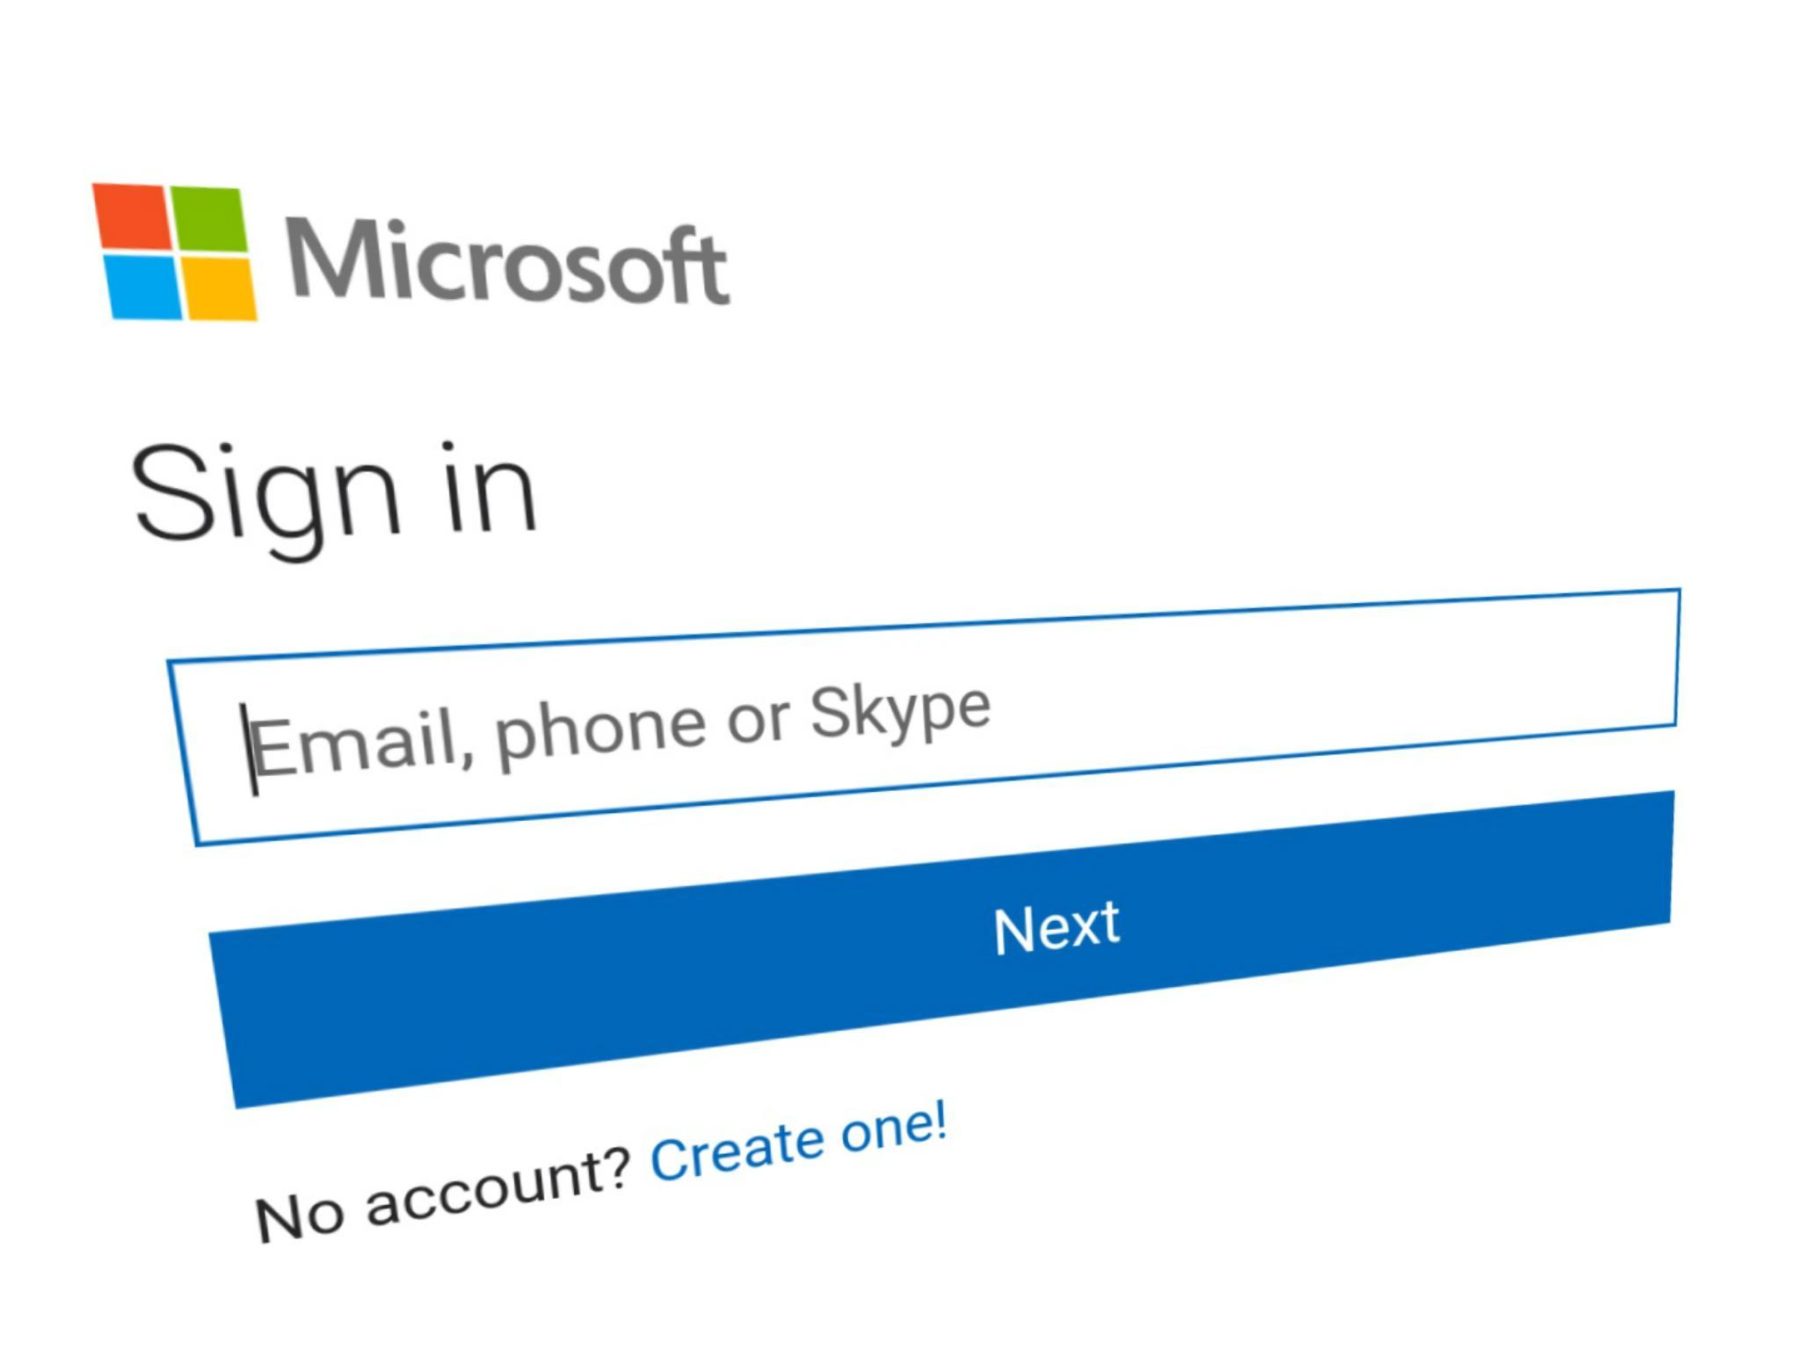Click the blue square of Microsoft logo
The image size is (1800, 1350).
[x=144, y=287]
